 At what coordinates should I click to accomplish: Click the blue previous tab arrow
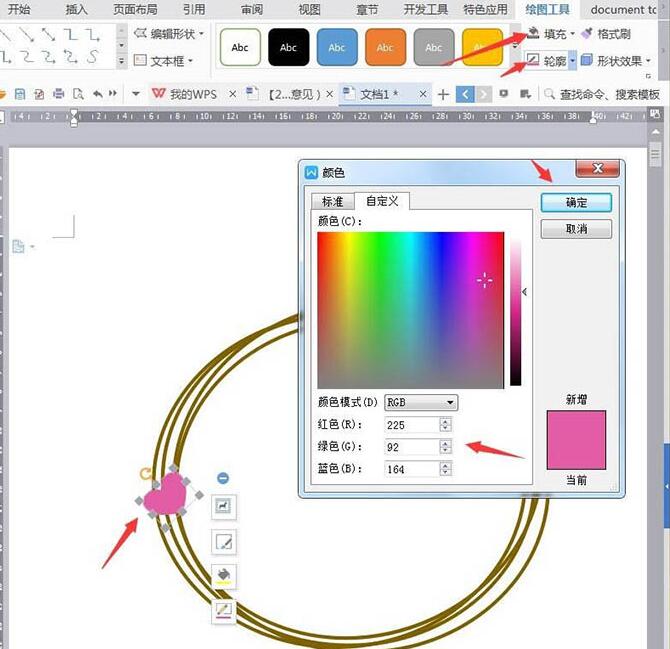click(x=465, y=94)
